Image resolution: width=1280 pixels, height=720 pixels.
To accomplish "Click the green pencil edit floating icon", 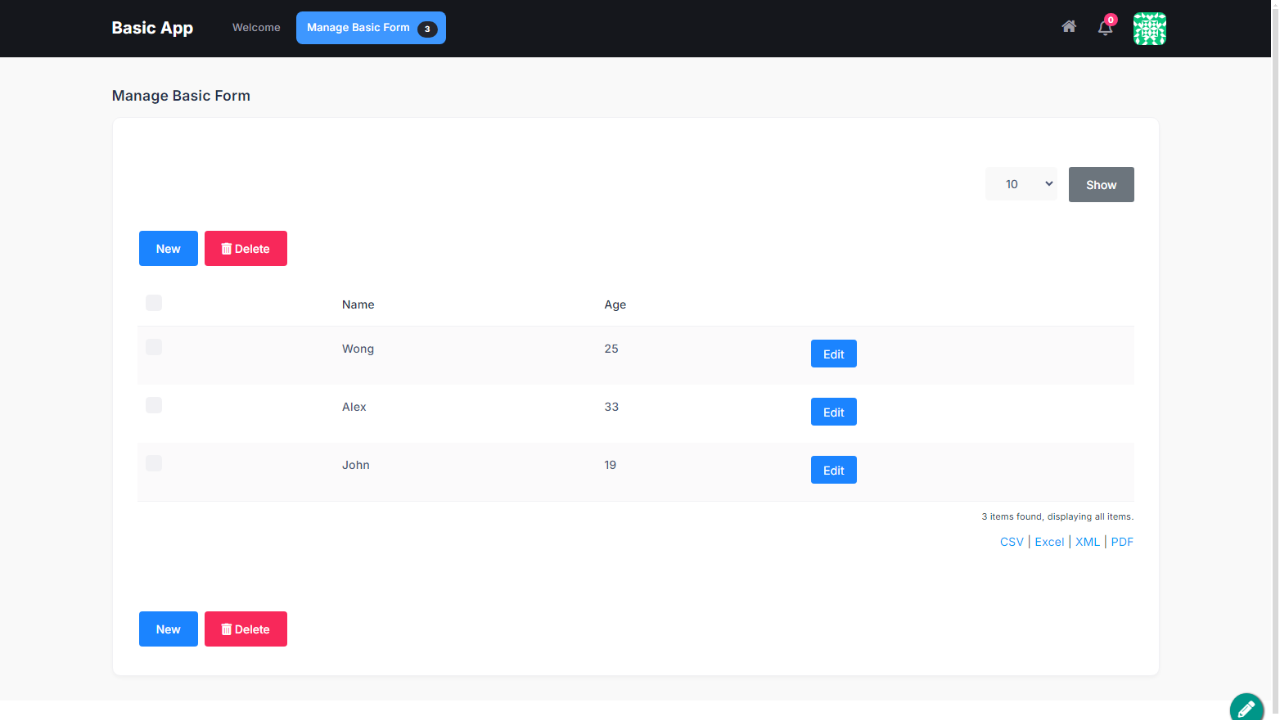I will [x=1246, y=708].
